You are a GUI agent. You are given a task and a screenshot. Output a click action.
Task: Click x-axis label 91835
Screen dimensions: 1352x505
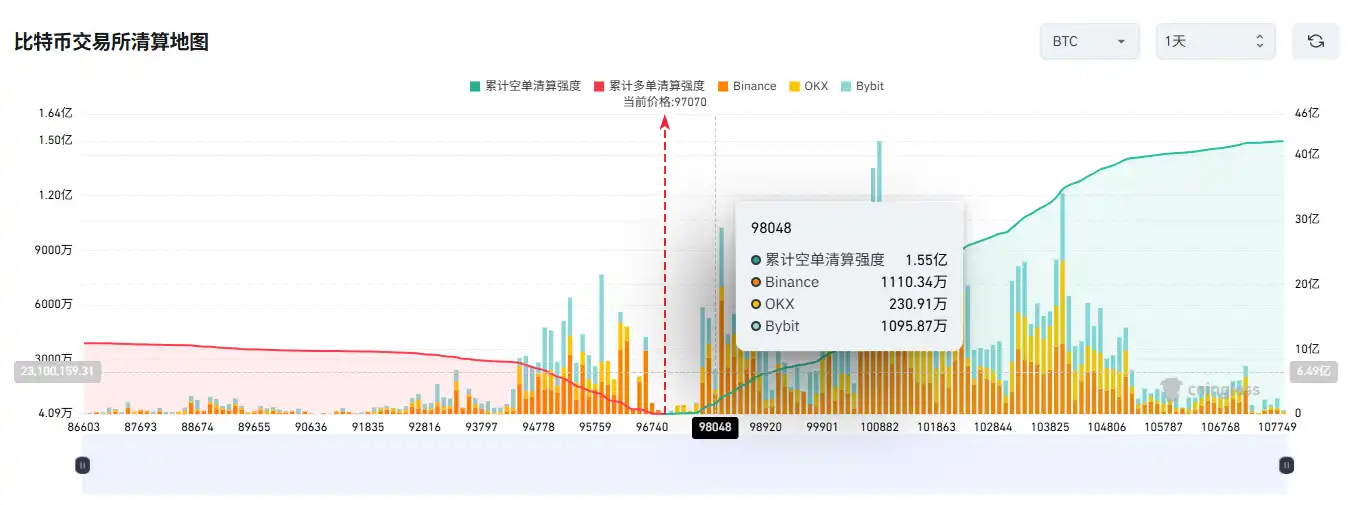pos(368,427)
